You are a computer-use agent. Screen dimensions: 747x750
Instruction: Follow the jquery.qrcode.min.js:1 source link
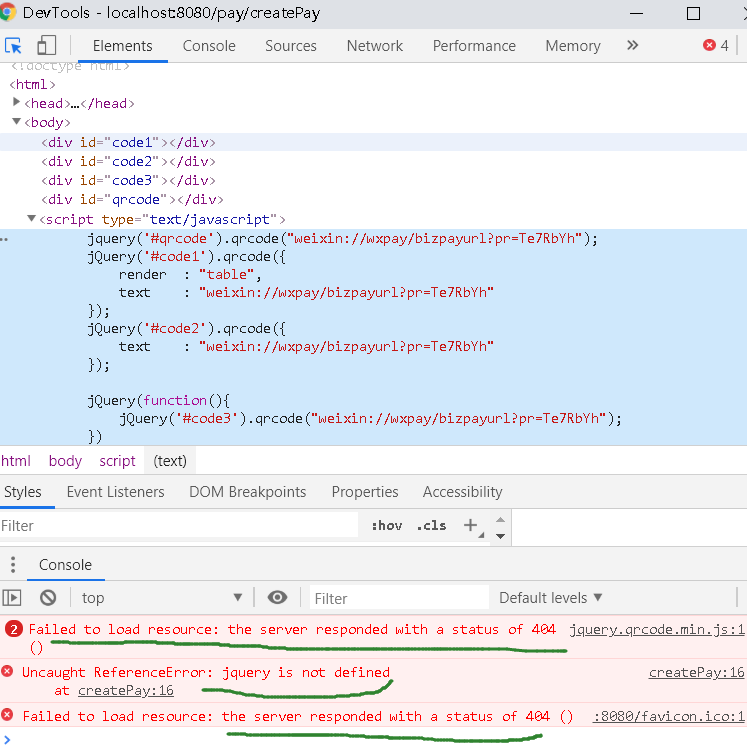(657, 629)
